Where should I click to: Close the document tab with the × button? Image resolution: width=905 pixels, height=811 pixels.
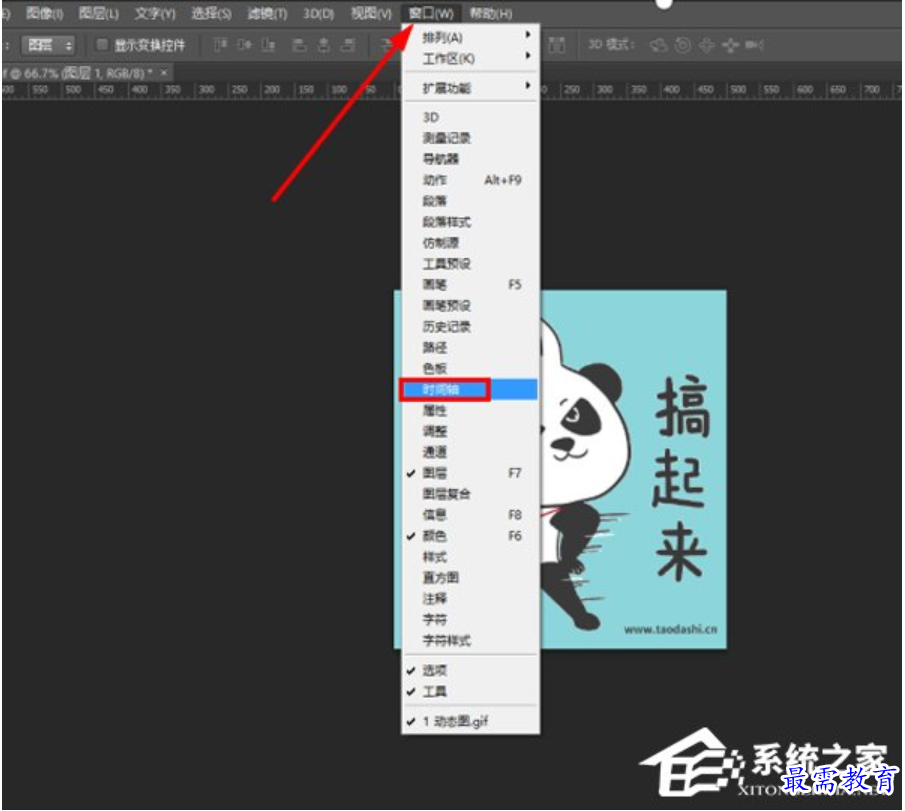(164, 73)
